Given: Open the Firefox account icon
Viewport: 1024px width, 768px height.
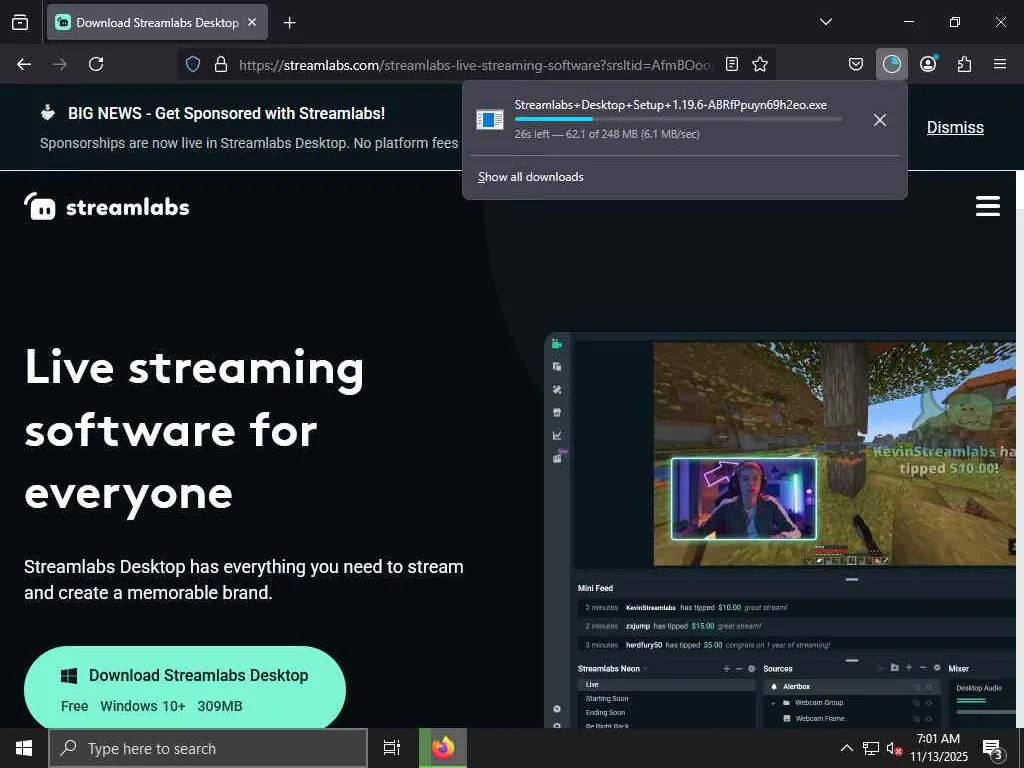Looking at the screenshot, I should pyautogui.click(x=928, y=64).
